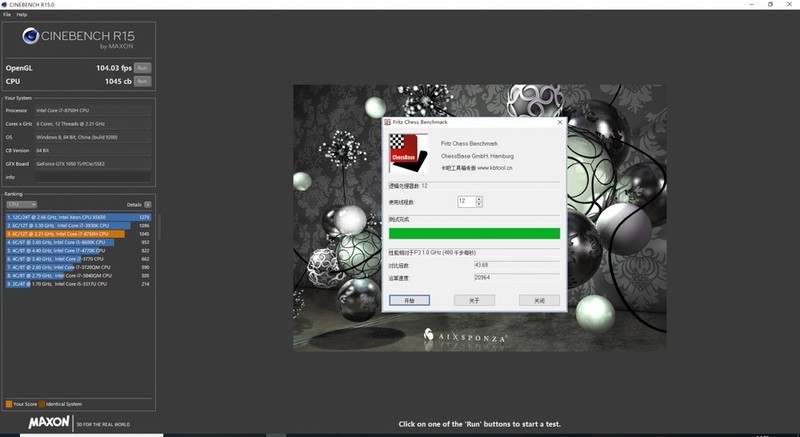
Task: Click the Cinebench R15 logo icon
Action: tap(31, 36)
